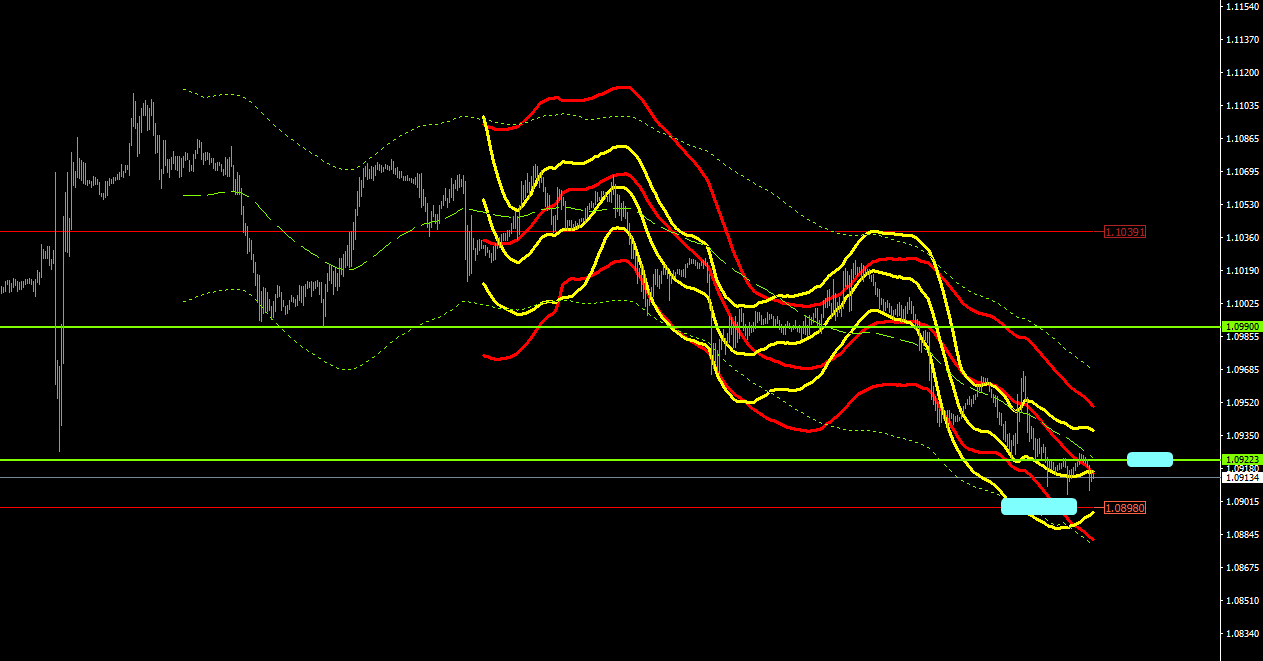
Task: Click the 1.08340 value on the price scale
Action: pyautogui.click(x=1242, y=634)
